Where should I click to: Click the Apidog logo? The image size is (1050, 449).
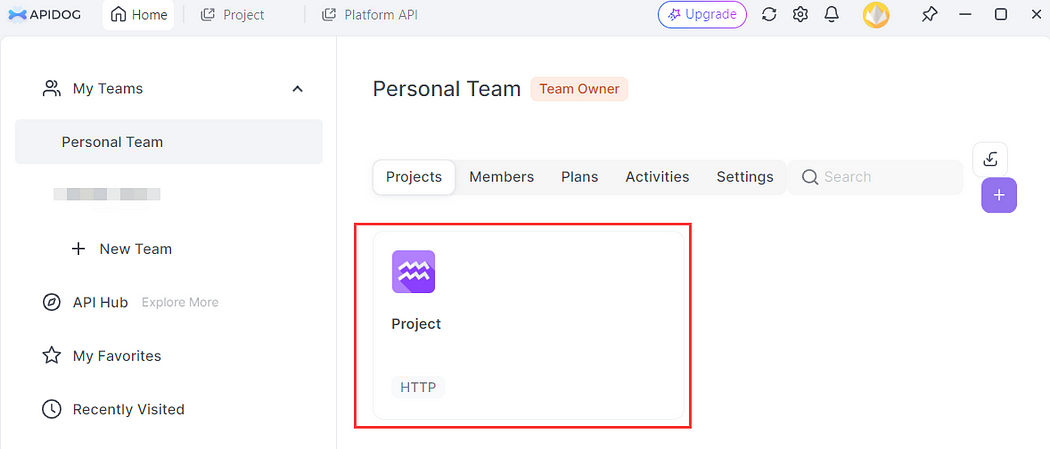pos(44,15)
